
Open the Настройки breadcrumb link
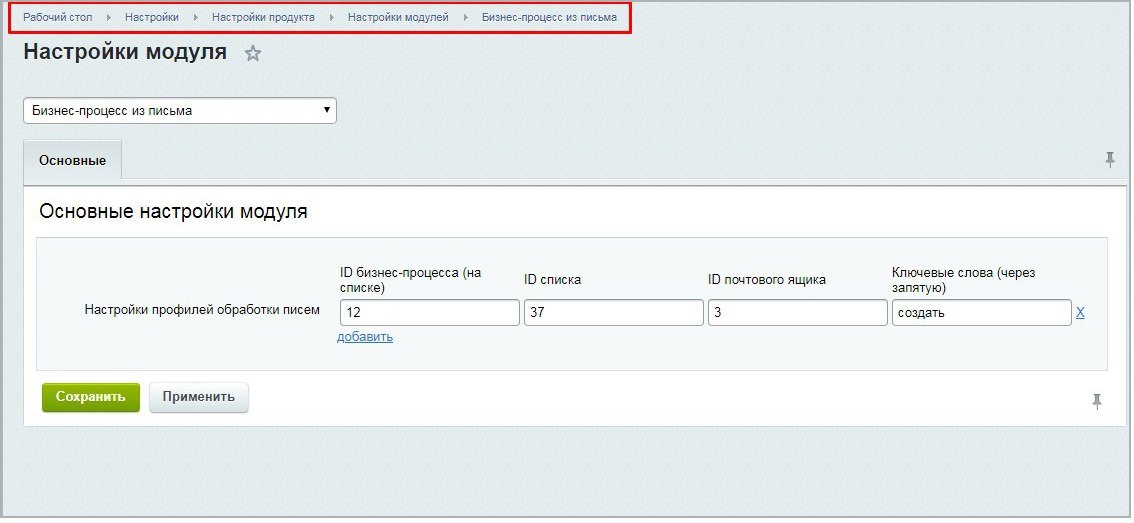pyautogui.click(x=152, y=18)
